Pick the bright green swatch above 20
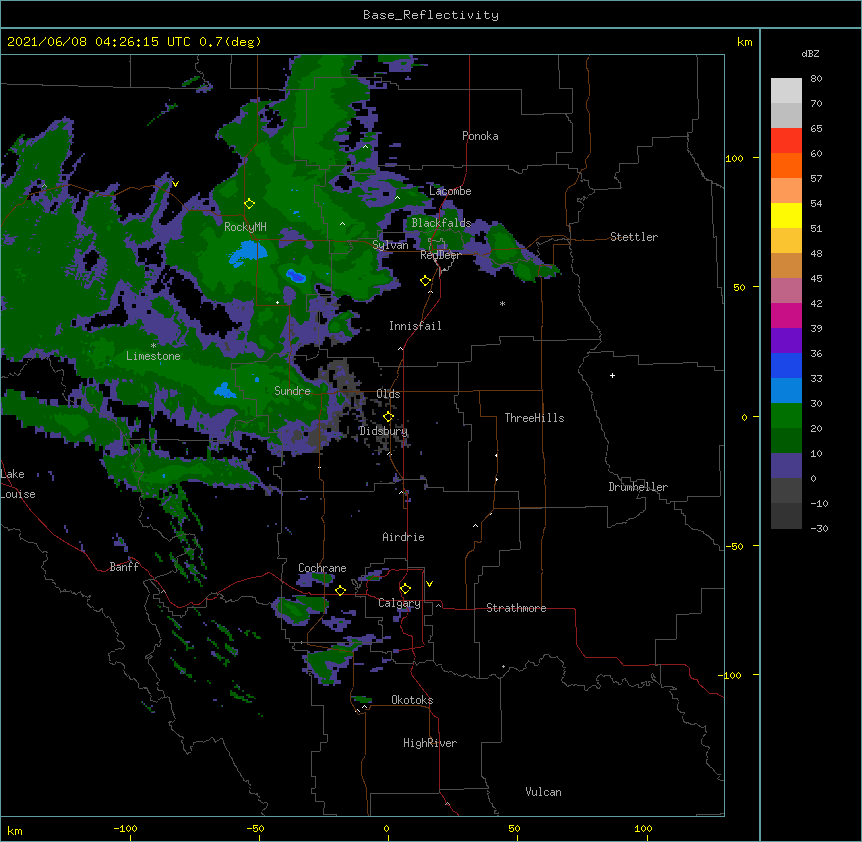 [x=786, y=416]
